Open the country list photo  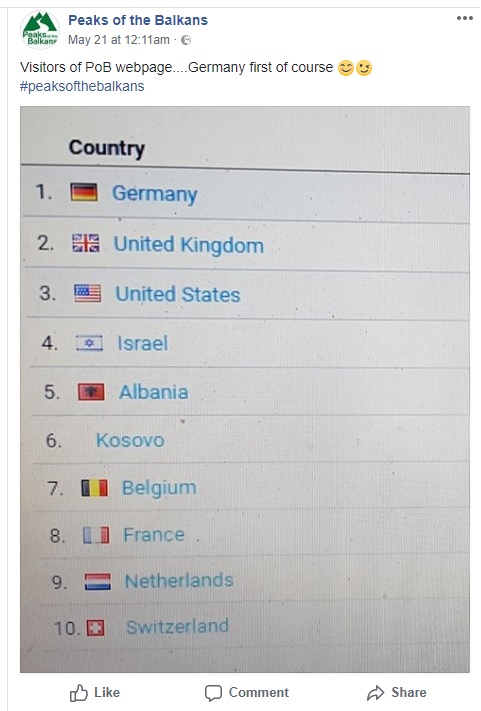tap(245, 389)
